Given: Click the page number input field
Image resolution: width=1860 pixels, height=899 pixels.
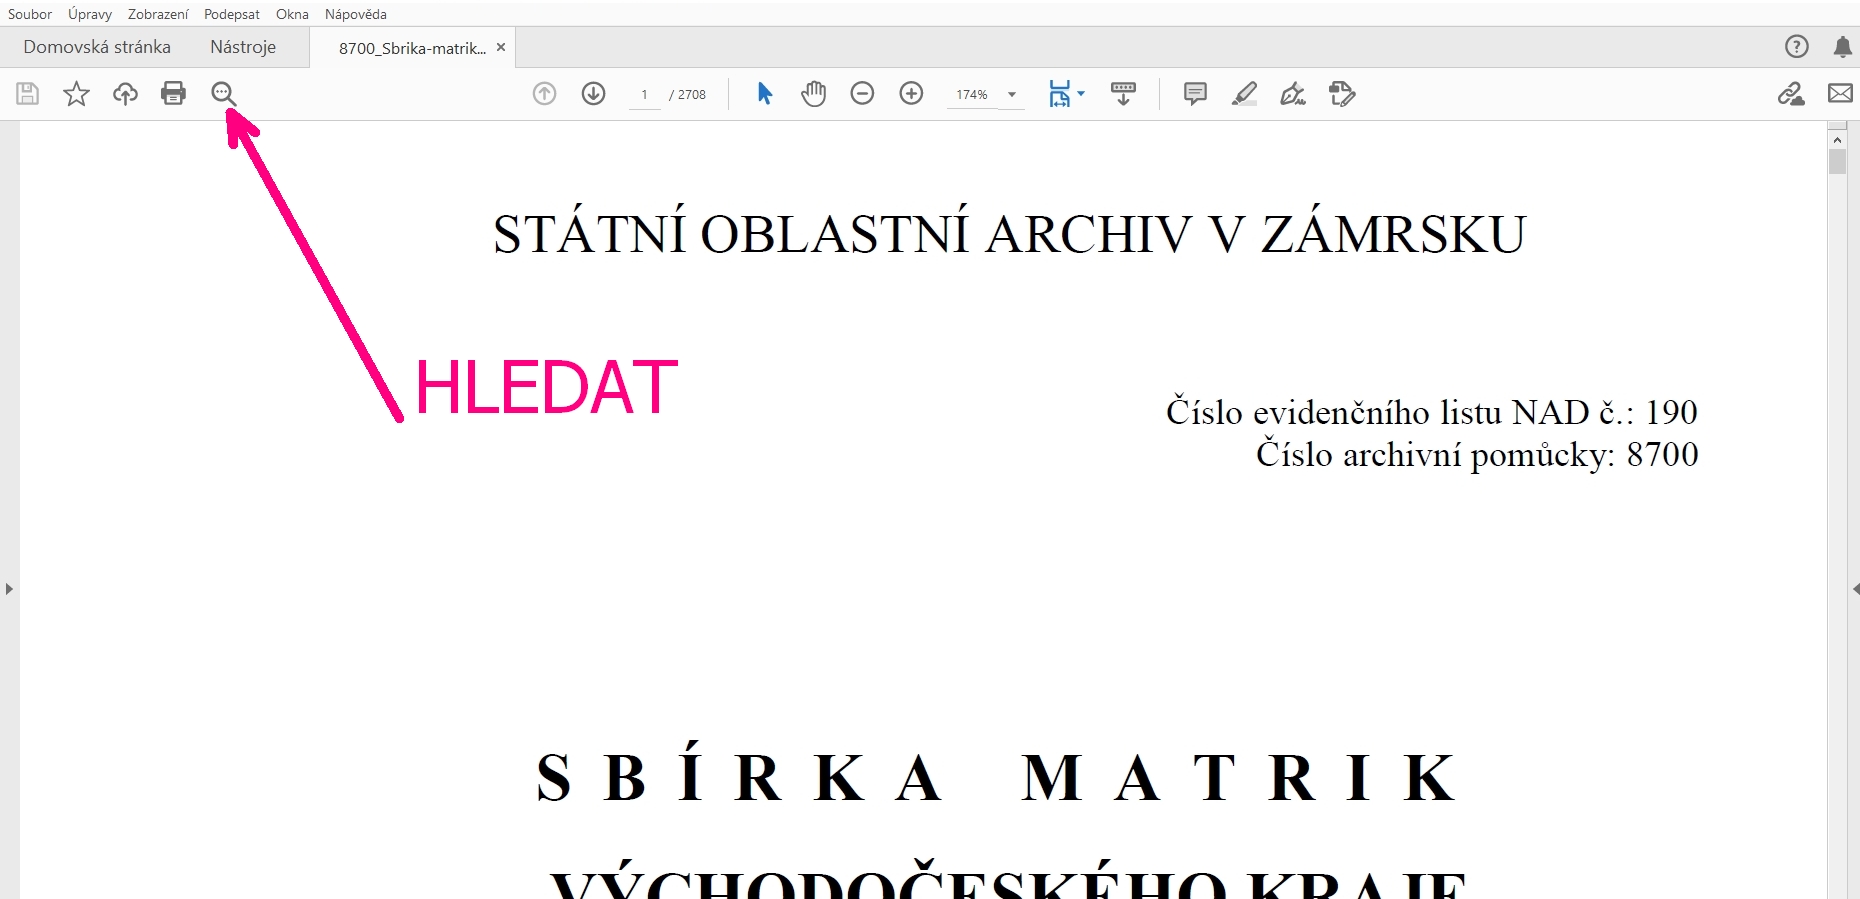Looking at the screenshot, I should 644,95.
